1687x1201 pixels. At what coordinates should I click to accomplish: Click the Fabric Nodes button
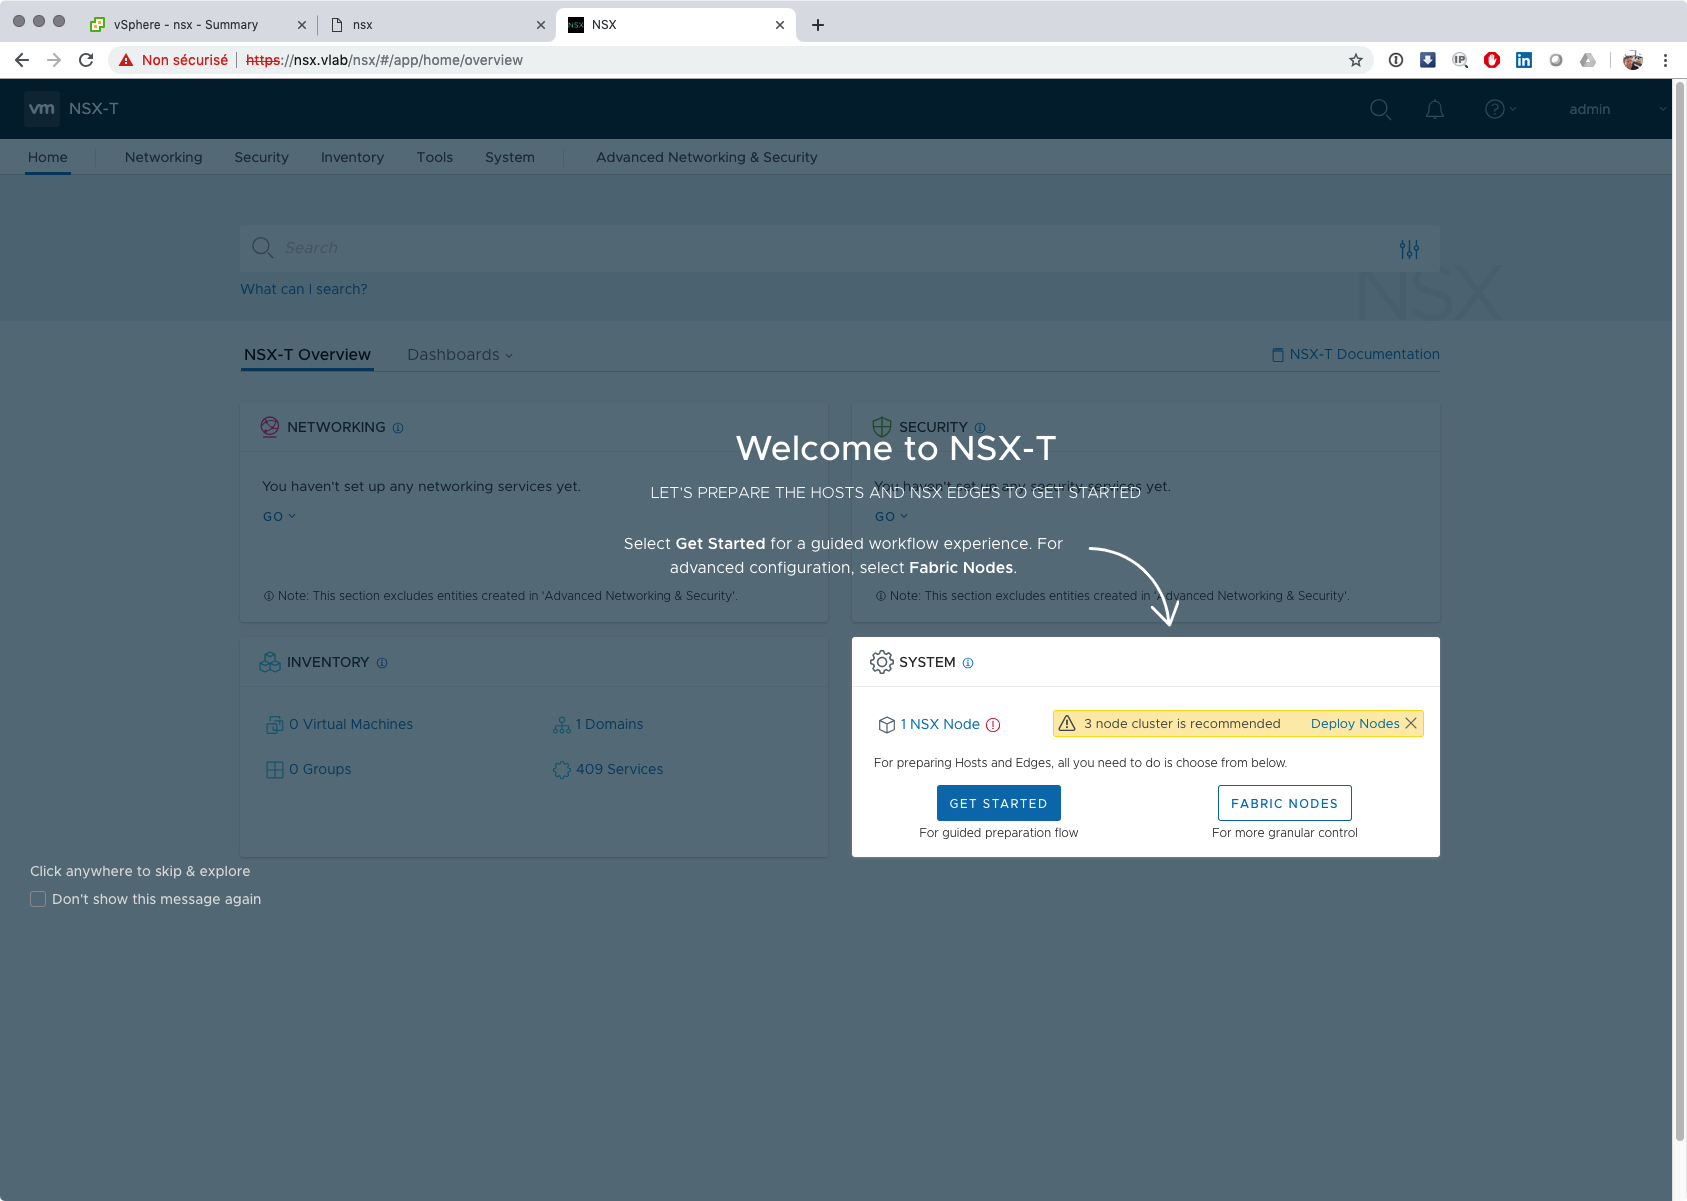1284,803
